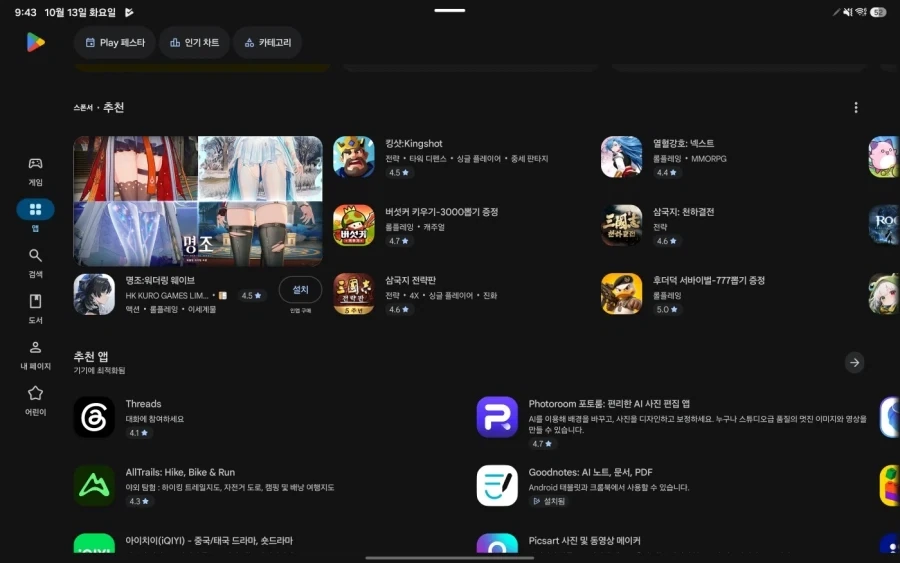Tap the top-center drag handle
900x563 pixels.
click(449, 10)
